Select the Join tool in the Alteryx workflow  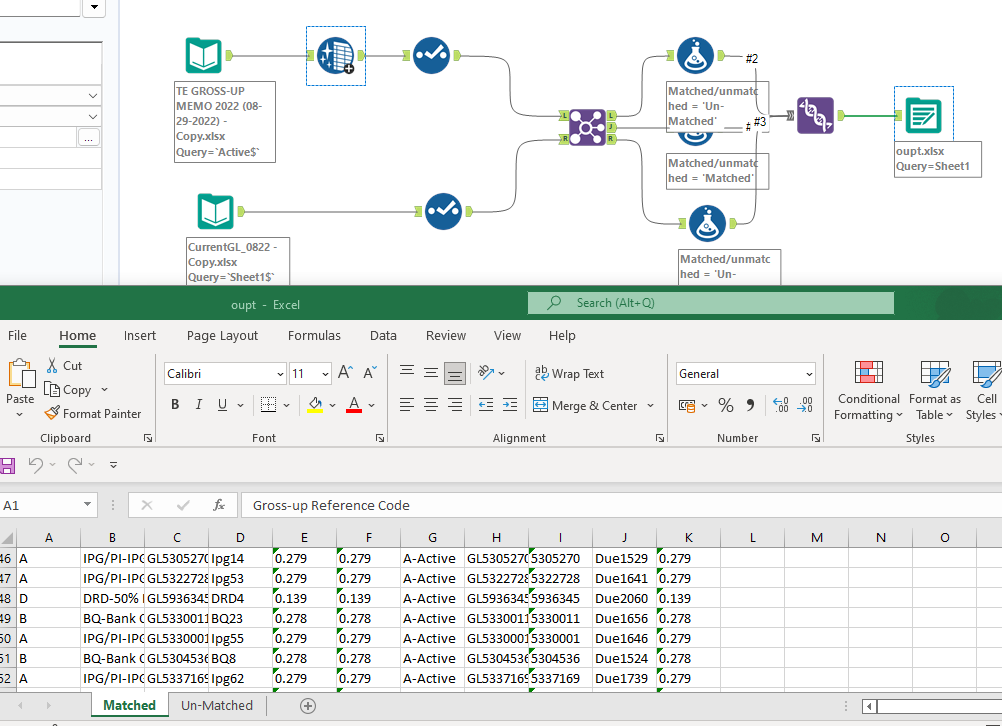(587, 127)
